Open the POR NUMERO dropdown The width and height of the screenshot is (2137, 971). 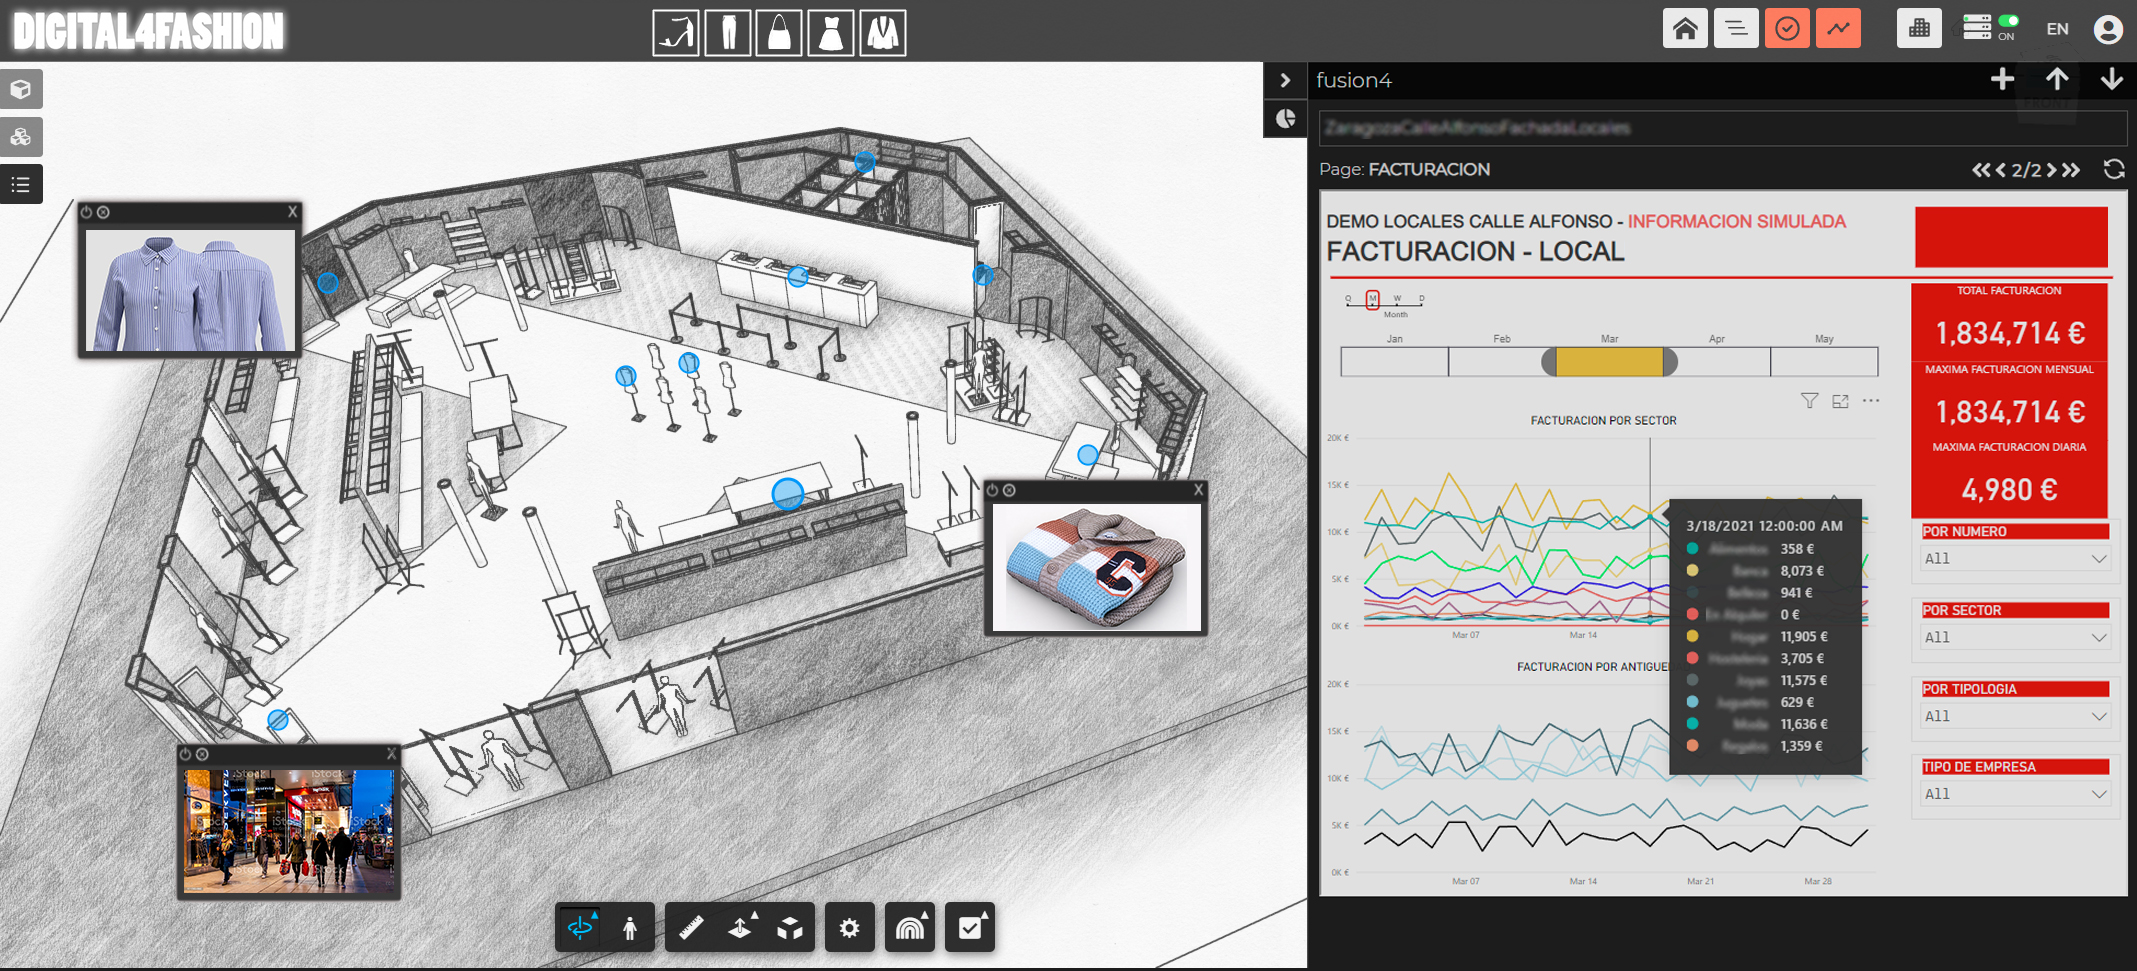tap(2014, 559)
